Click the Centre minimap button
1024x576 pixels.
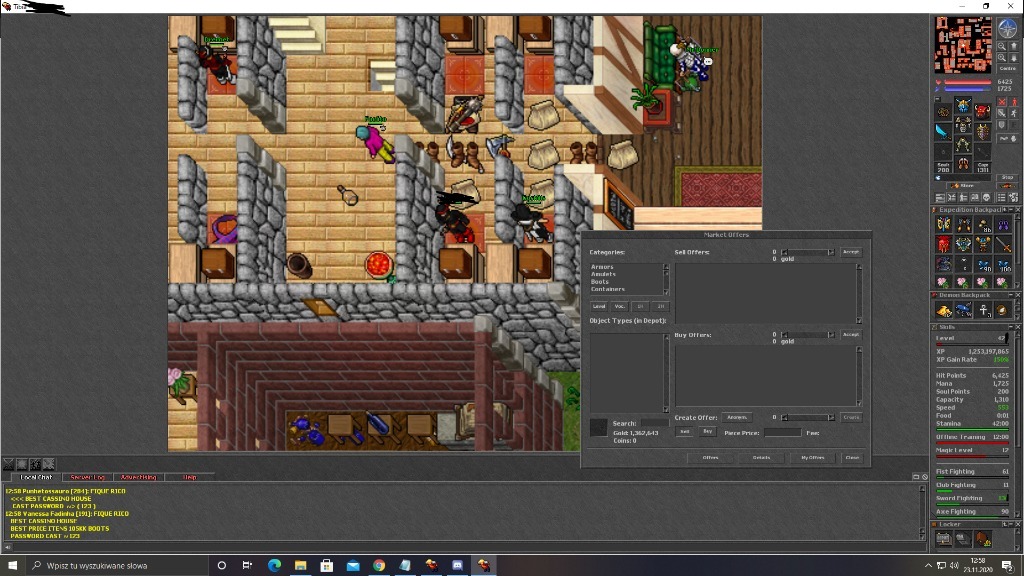pyautogui.click(x=1008, y=69)
